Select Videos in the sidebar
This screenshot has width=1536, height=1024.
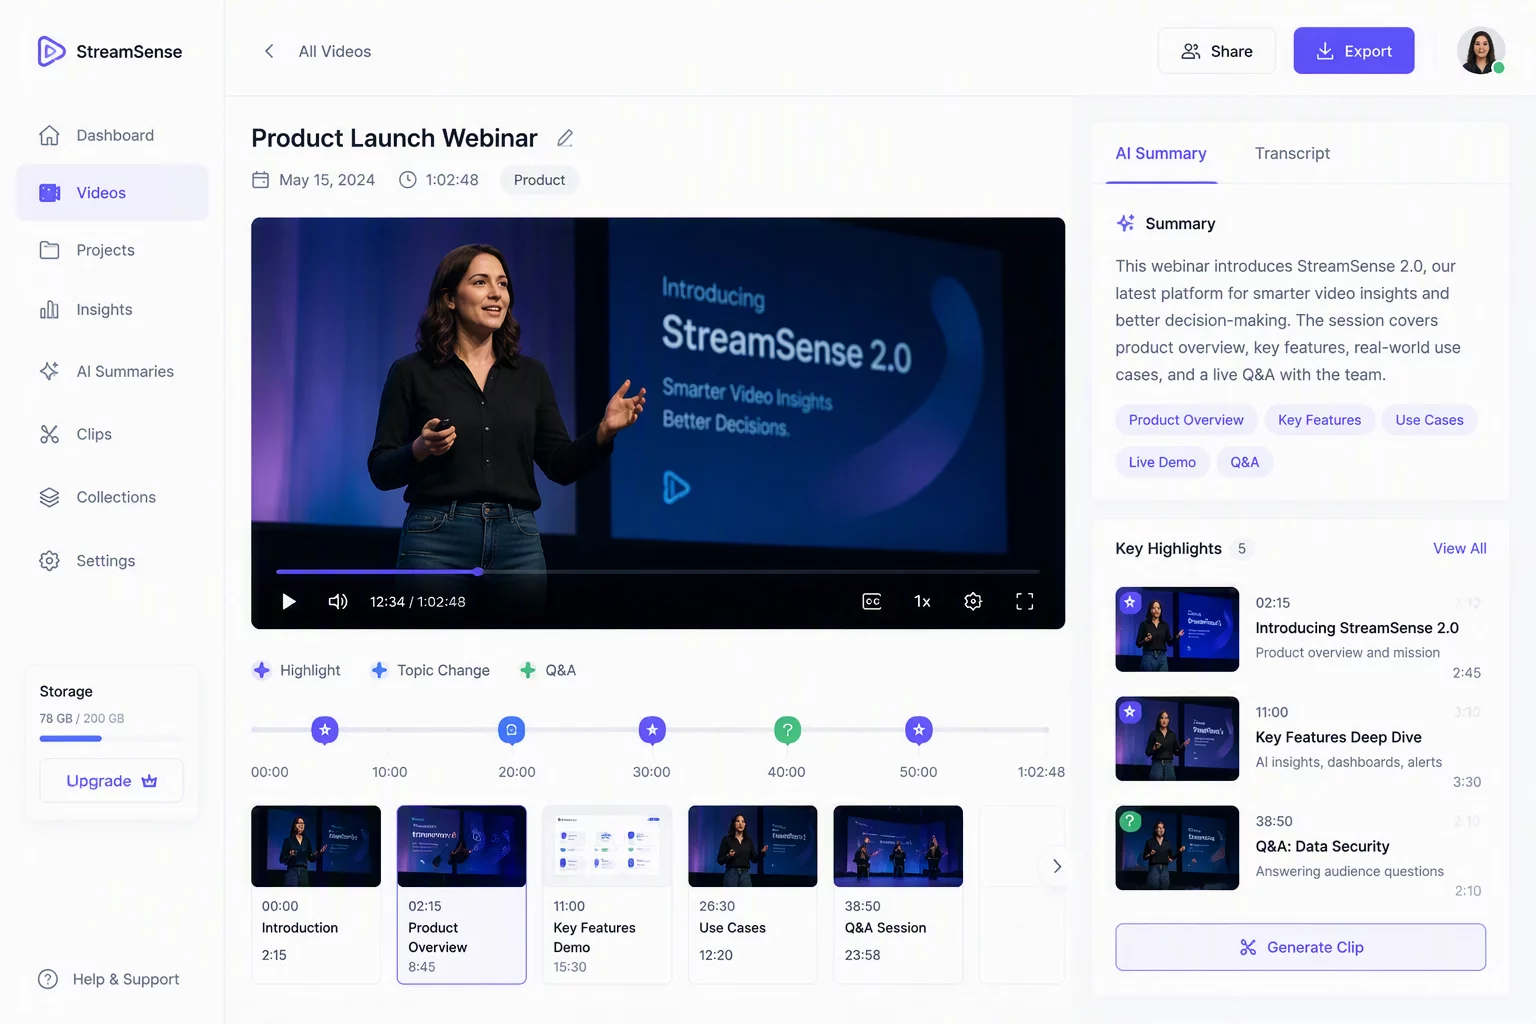tap(112, 192)
